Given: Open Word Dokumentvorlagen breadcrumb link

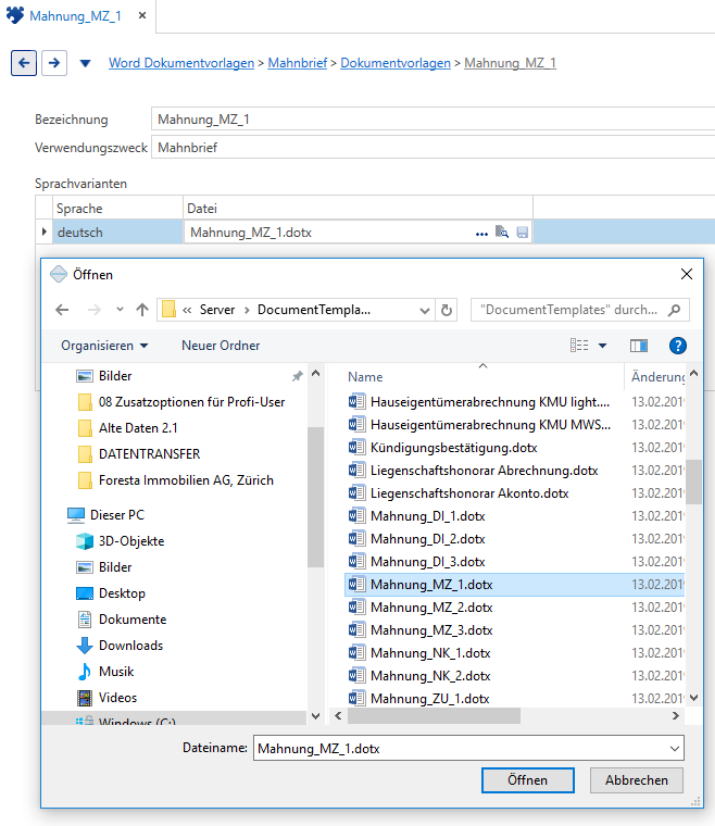Looking at the screenshot, I should (181, 63).
